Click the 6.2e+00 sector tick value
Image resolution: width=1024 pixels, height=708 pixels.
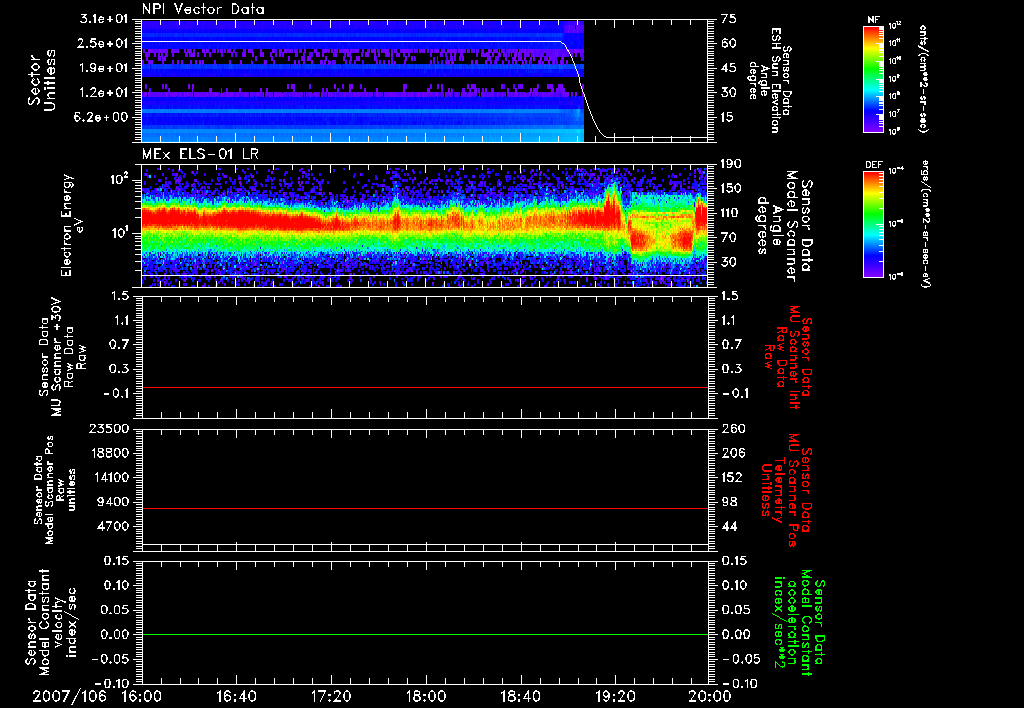pos(103,117)
